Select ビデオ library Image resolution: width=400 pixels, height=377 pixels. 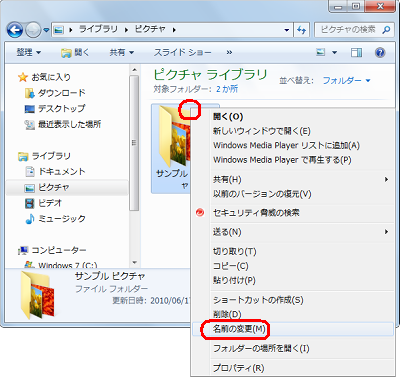click(50, 203)
